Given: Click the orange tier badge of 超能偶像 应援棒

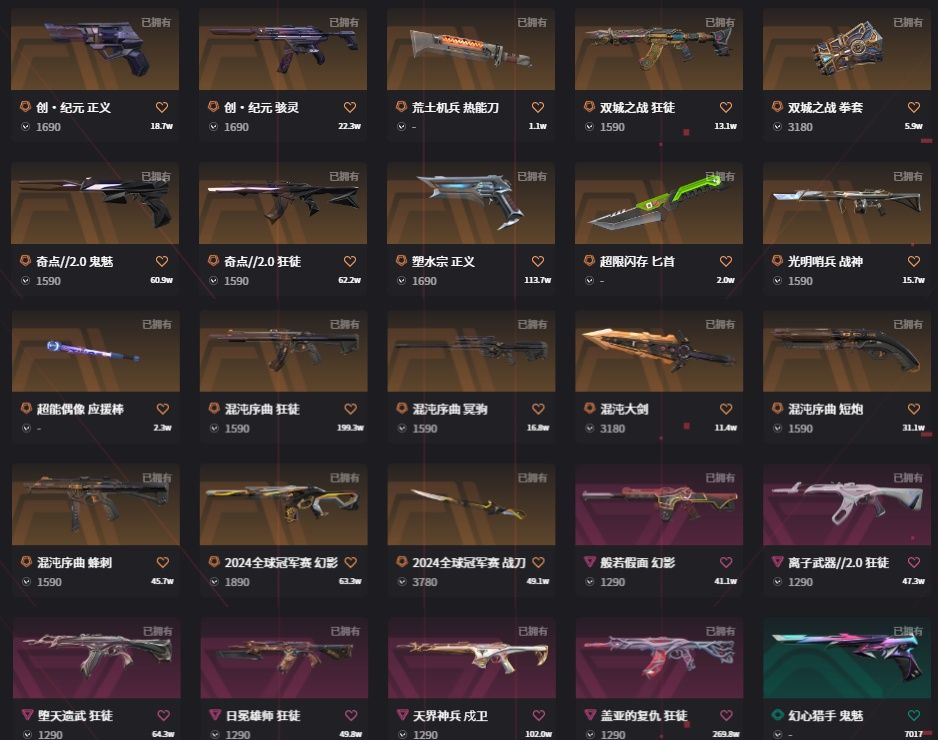Looking at the screenshot, I should coord(26,408).
